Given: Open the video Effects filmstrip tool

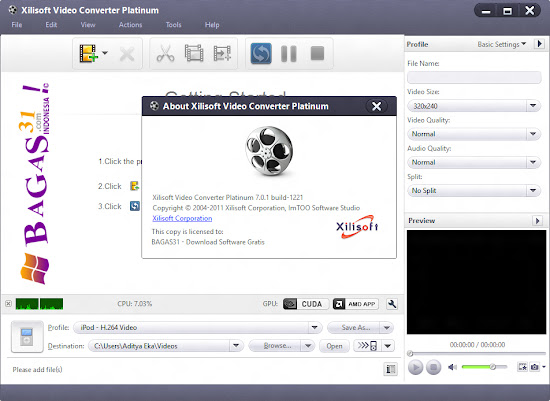Looking at the screenshot, I should tap(194, 53).
